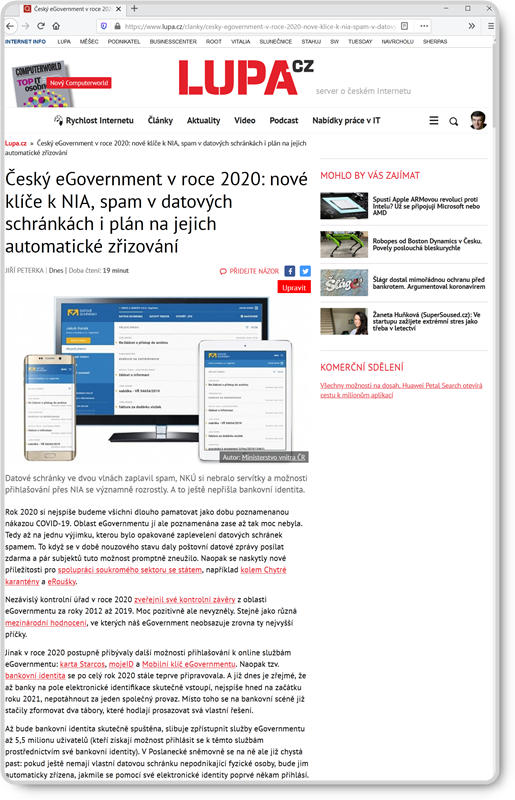
Task: Click Lupa.cz breadcrumb link
Action: click(x=16, y=143)
